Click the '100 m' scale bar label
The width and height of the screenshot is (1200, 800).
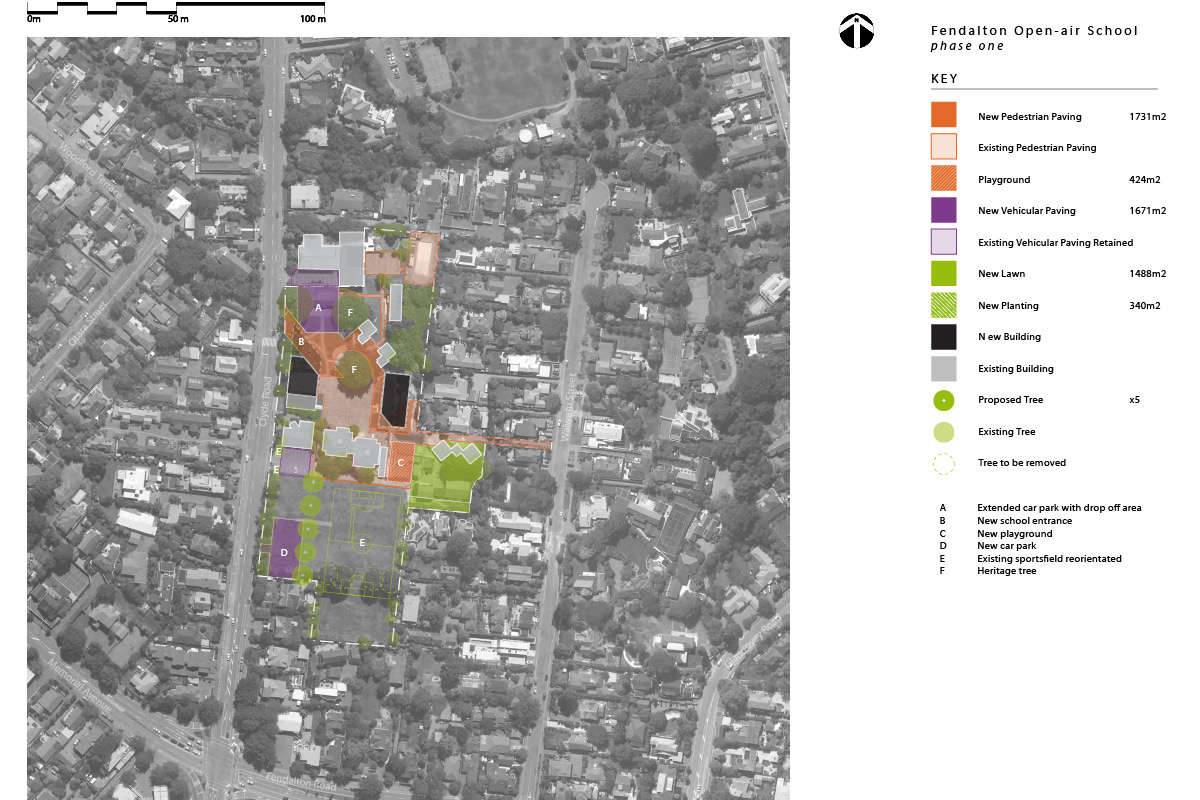click(x=313, y=19)
